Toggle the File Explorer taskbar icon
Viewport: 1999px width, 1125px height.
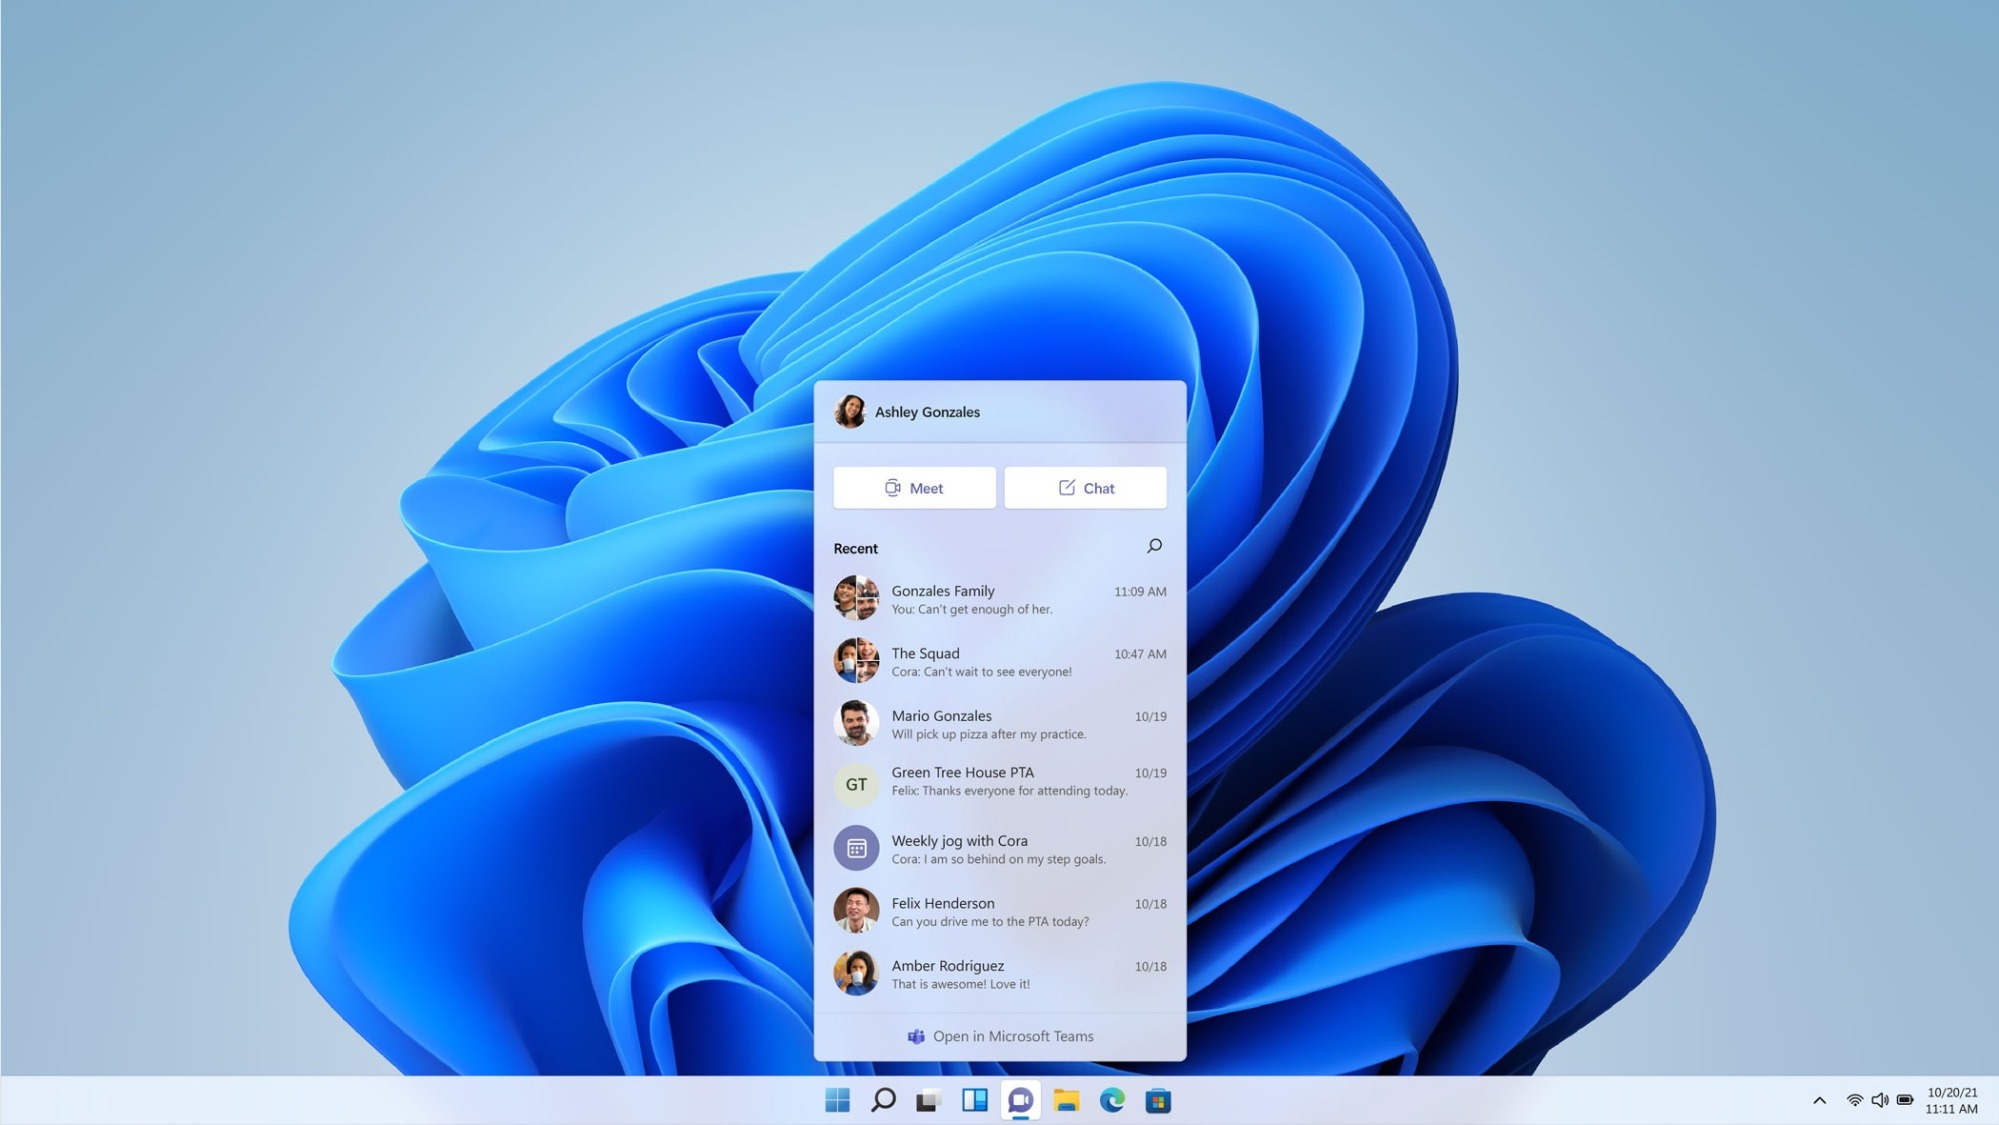tap(1068, 1099)
